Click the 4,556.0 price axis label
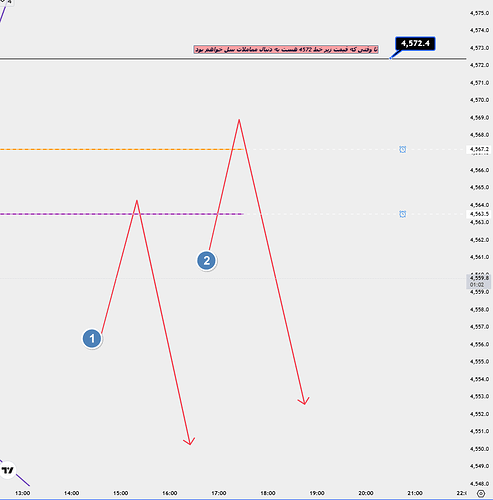 (479, 344)
